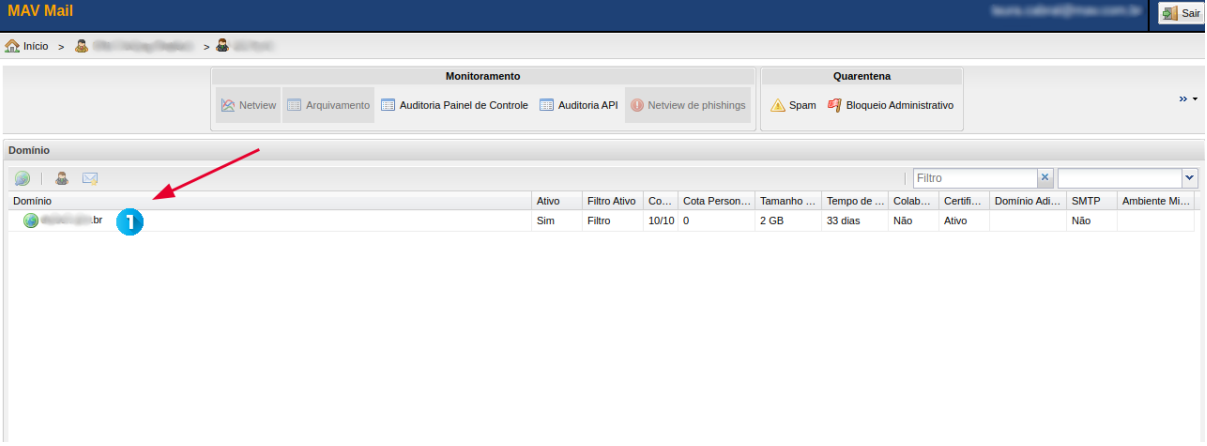Open Spam quarantine

[793, 105]
